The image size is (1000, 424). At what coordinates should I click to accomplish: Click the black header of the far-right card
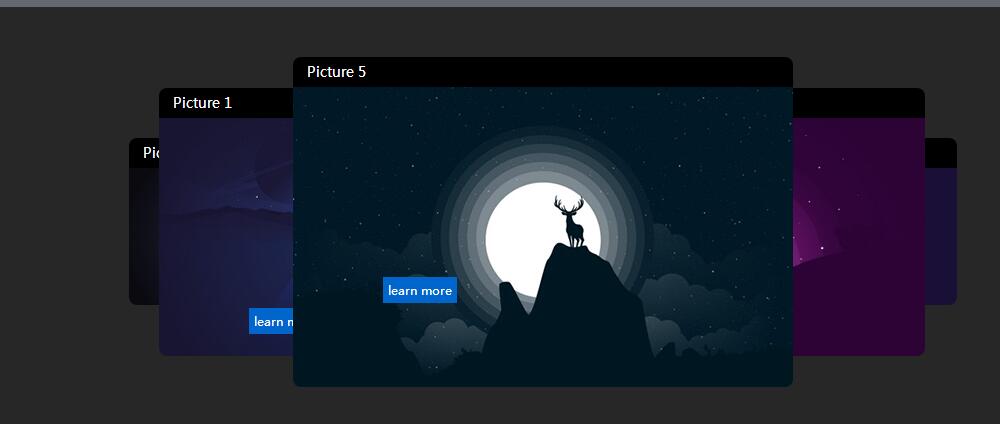940,153
